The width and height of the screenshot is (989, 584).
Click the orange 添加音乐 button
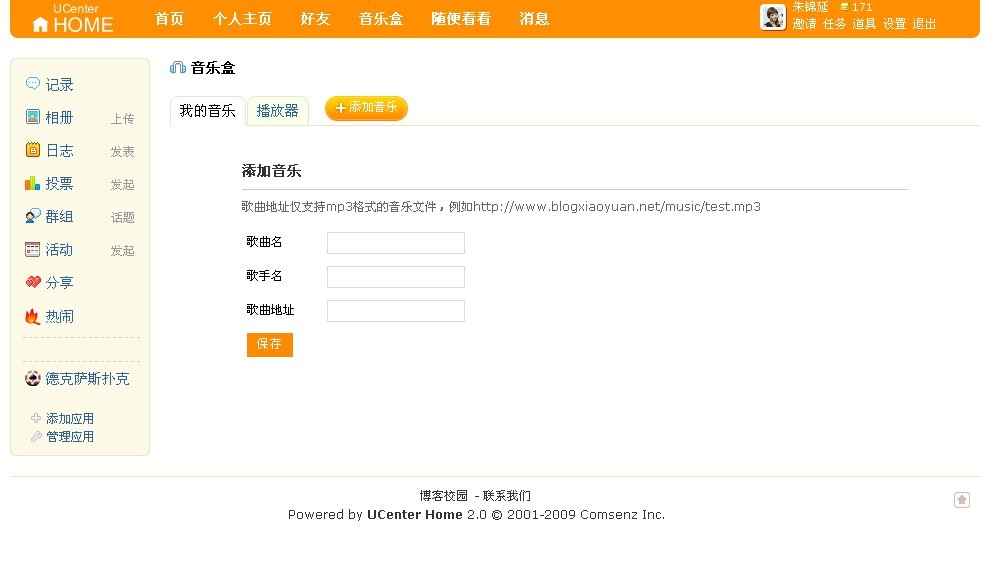point(366,108)
